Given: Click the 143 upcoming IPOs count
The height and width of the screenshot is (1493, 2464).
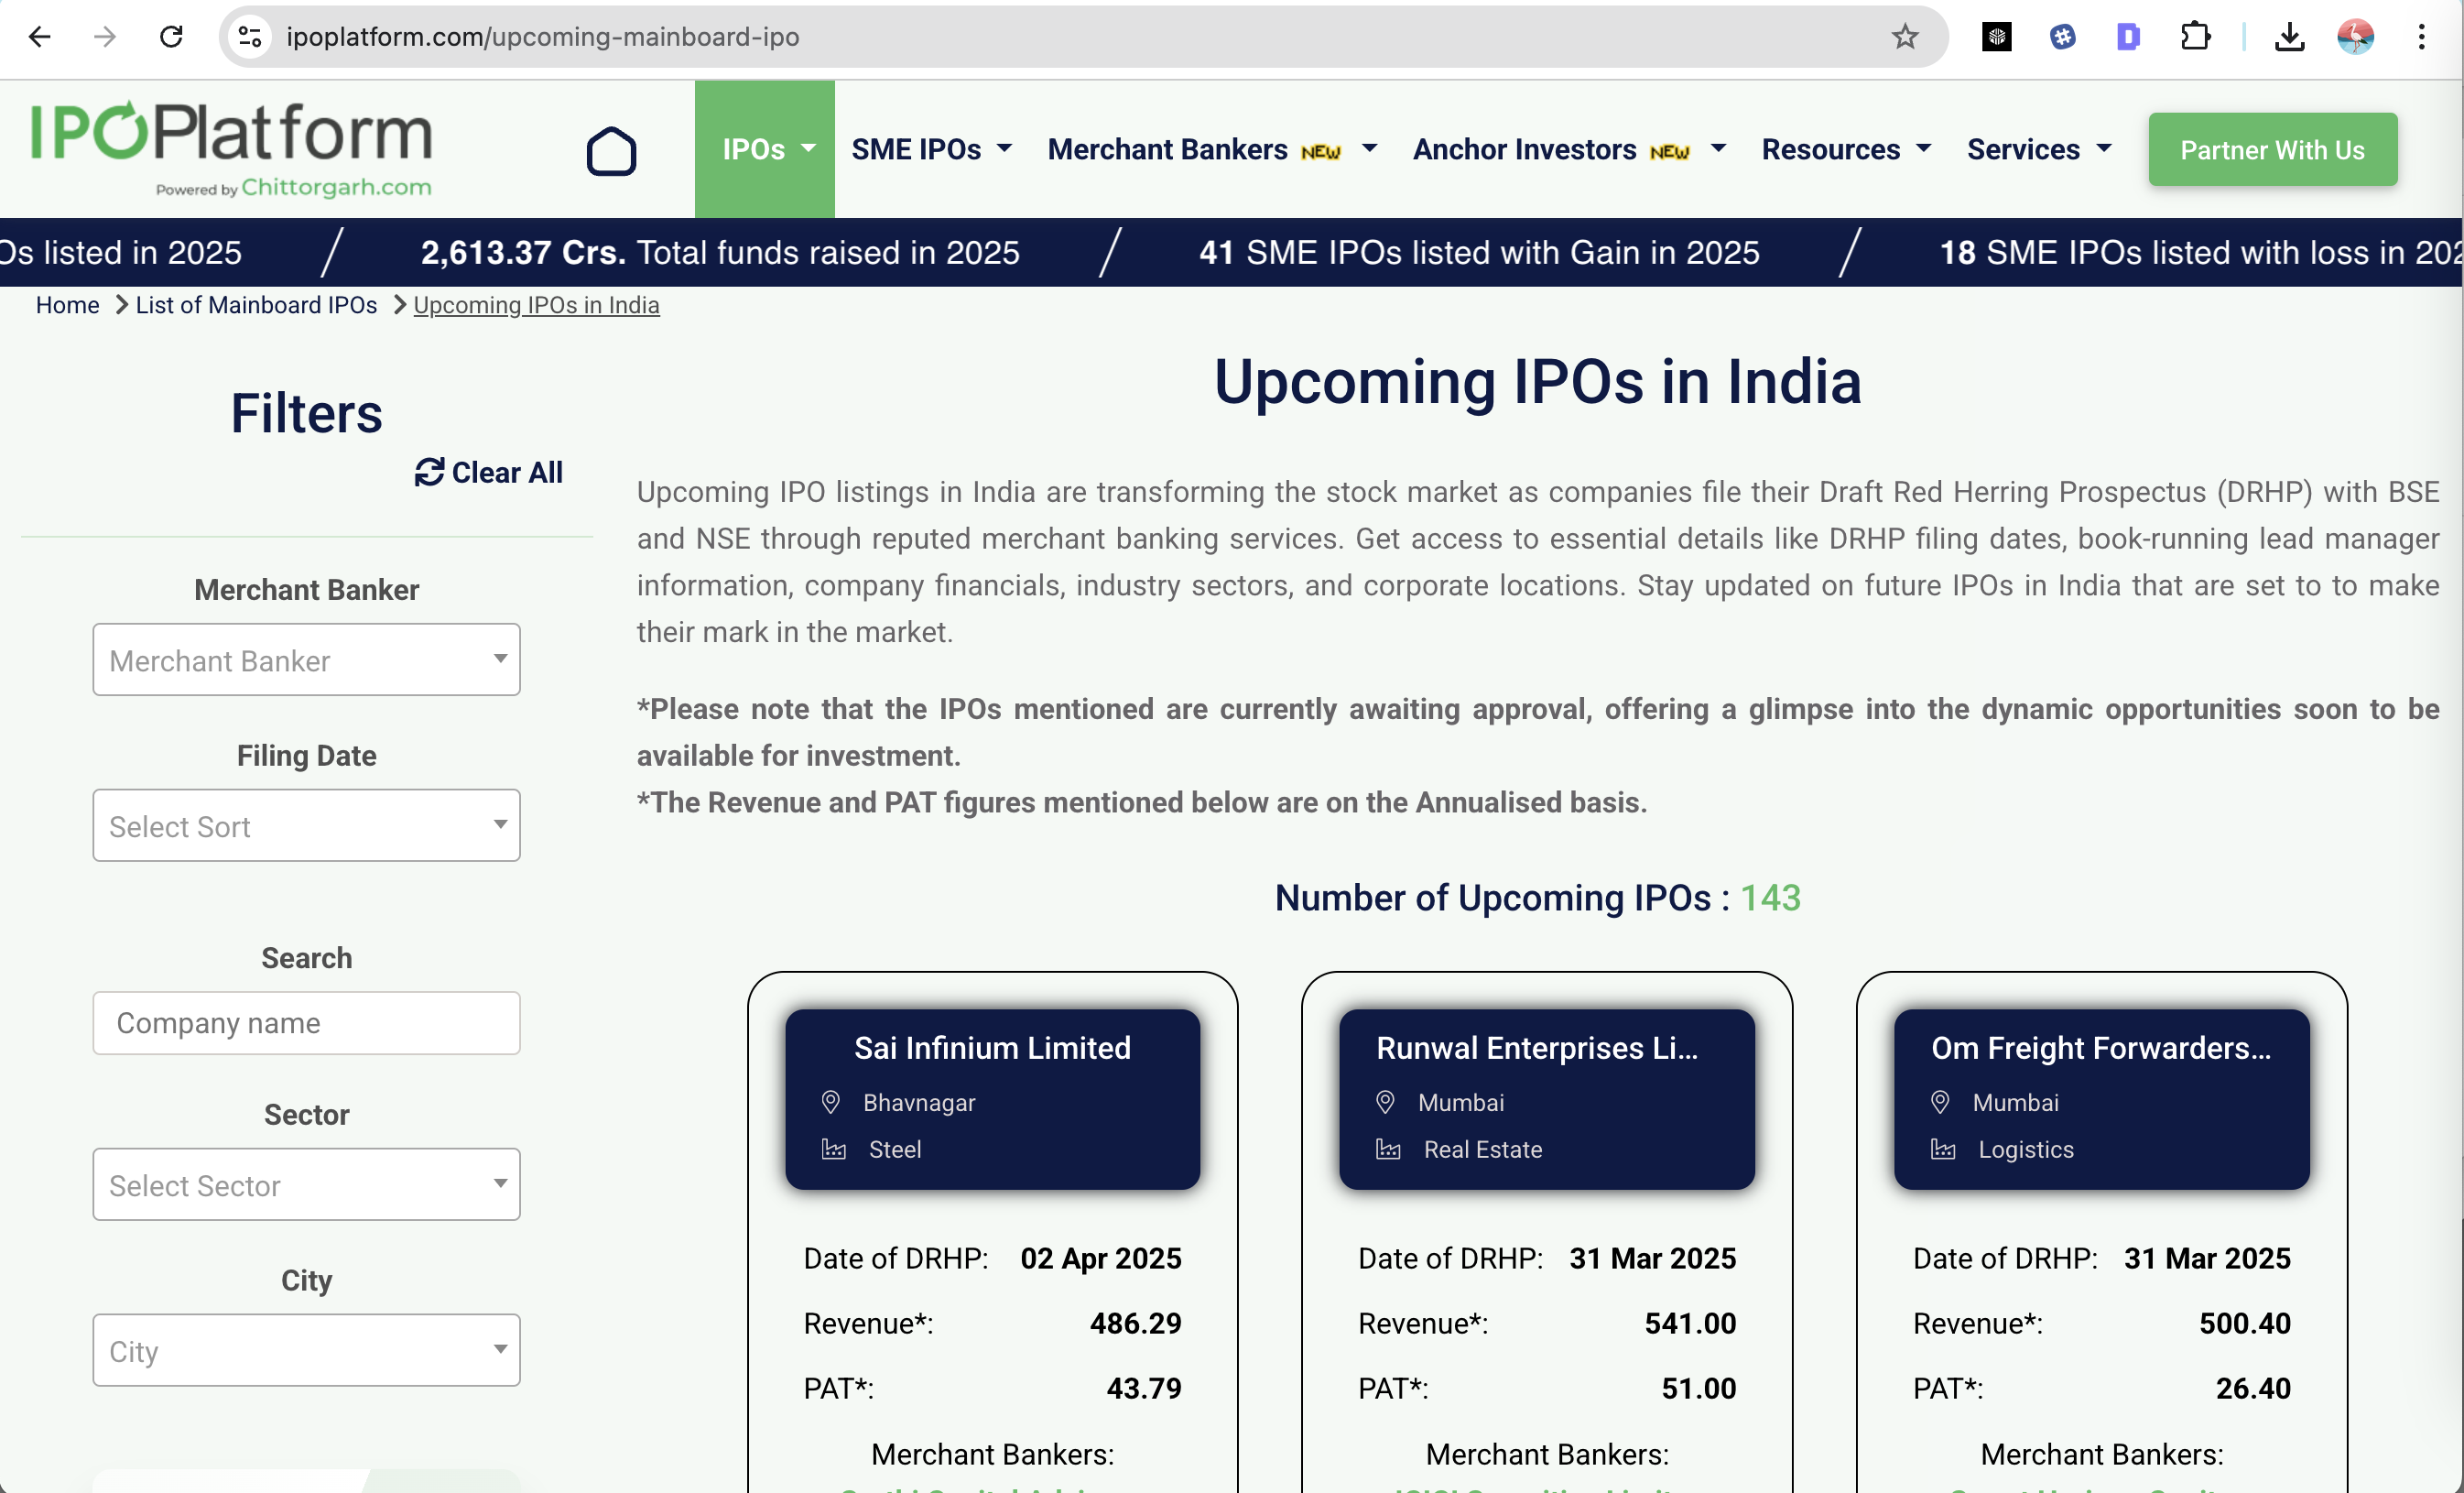Looking at the screenshot, I should click(1770, 898).
